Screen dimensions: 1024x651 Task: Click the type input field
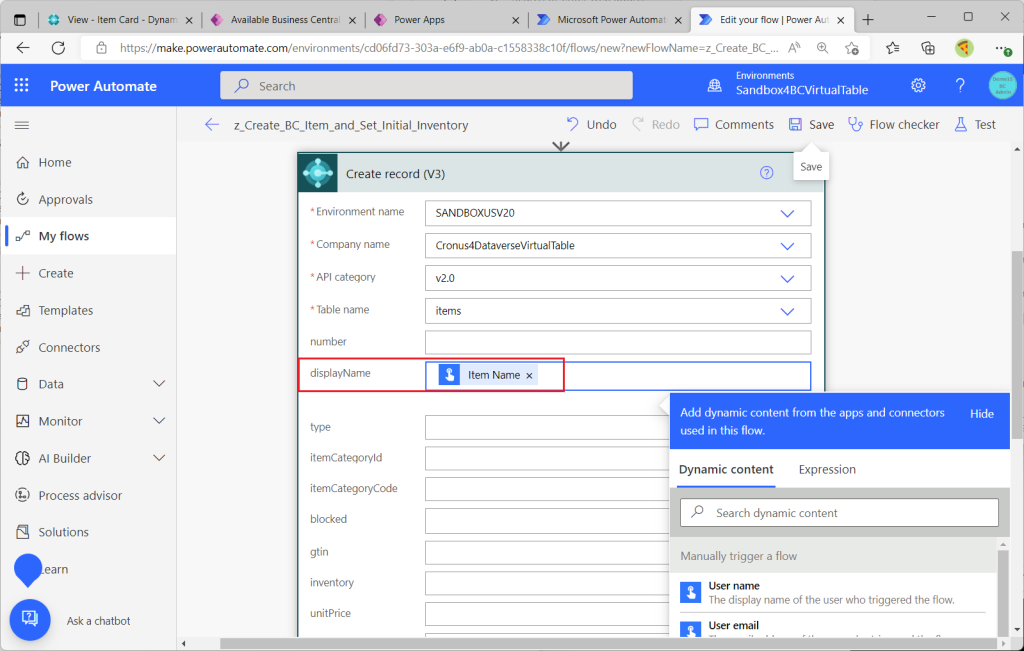coord(547,428)
